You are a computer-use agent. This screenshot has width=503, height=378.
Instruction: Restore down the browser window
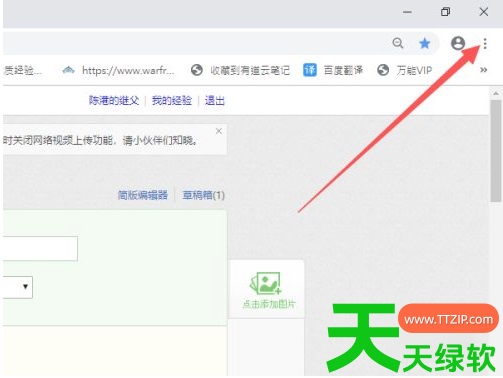(x=445, y=12)
